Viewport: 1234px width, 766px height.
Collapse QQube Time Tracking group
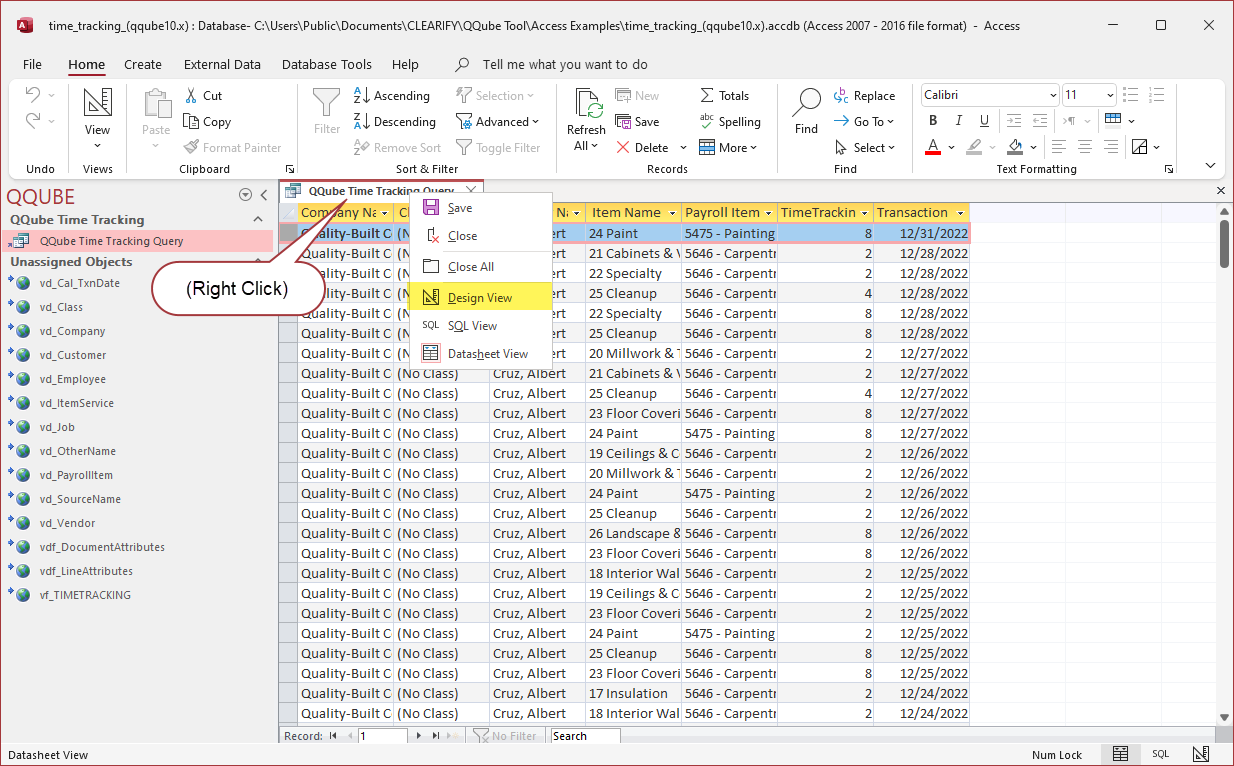pyautogui.click(x=258, y=220)
